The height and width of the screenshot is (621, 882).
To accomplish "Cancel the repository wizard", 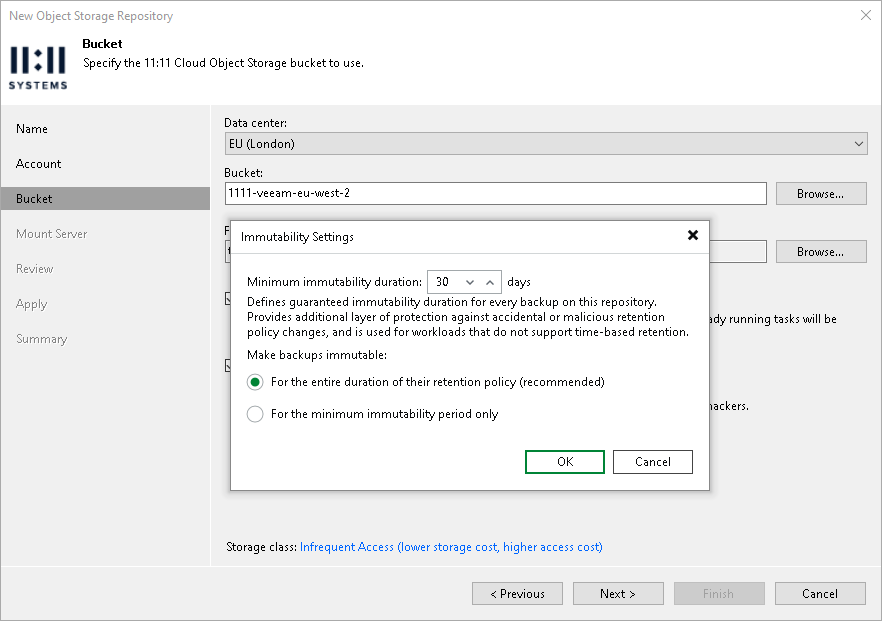I will [x=820, y=593].
